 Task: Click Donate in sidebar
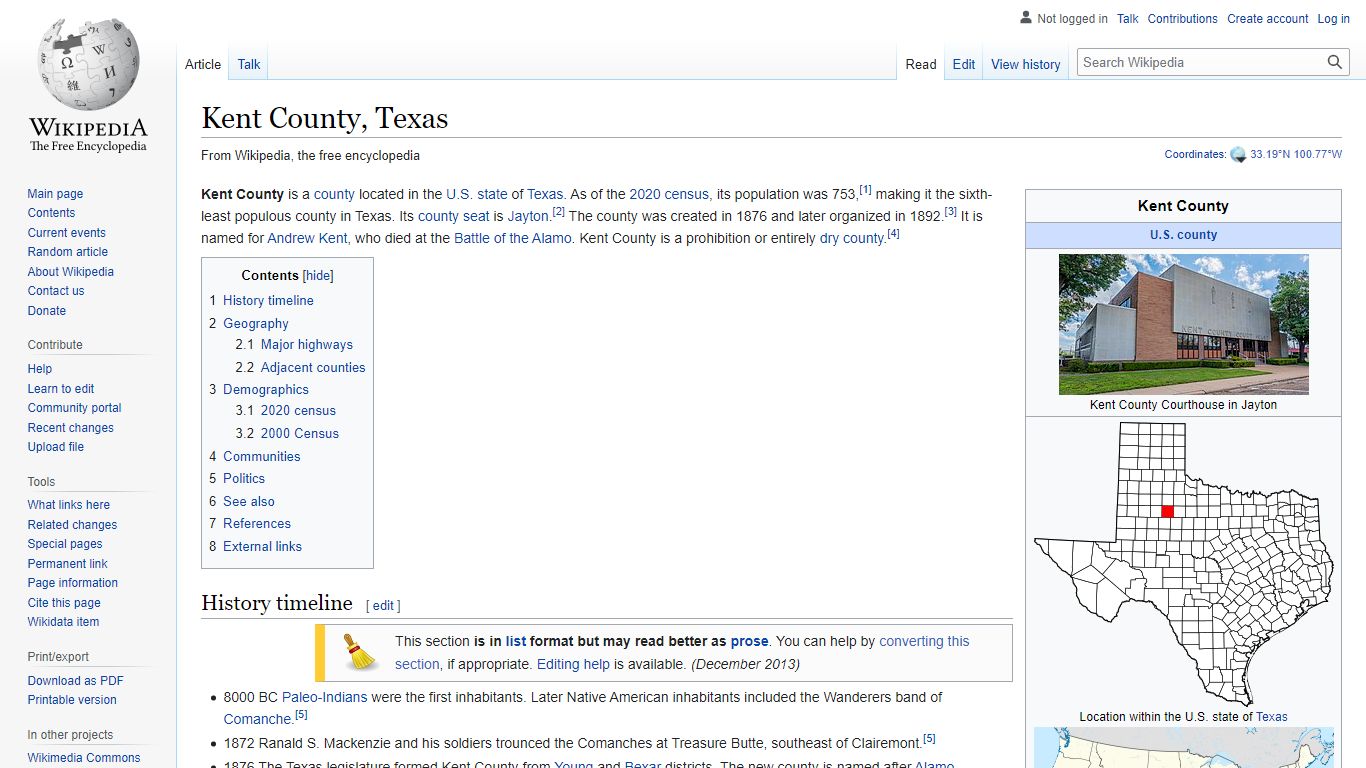click(x=47, y=311)
